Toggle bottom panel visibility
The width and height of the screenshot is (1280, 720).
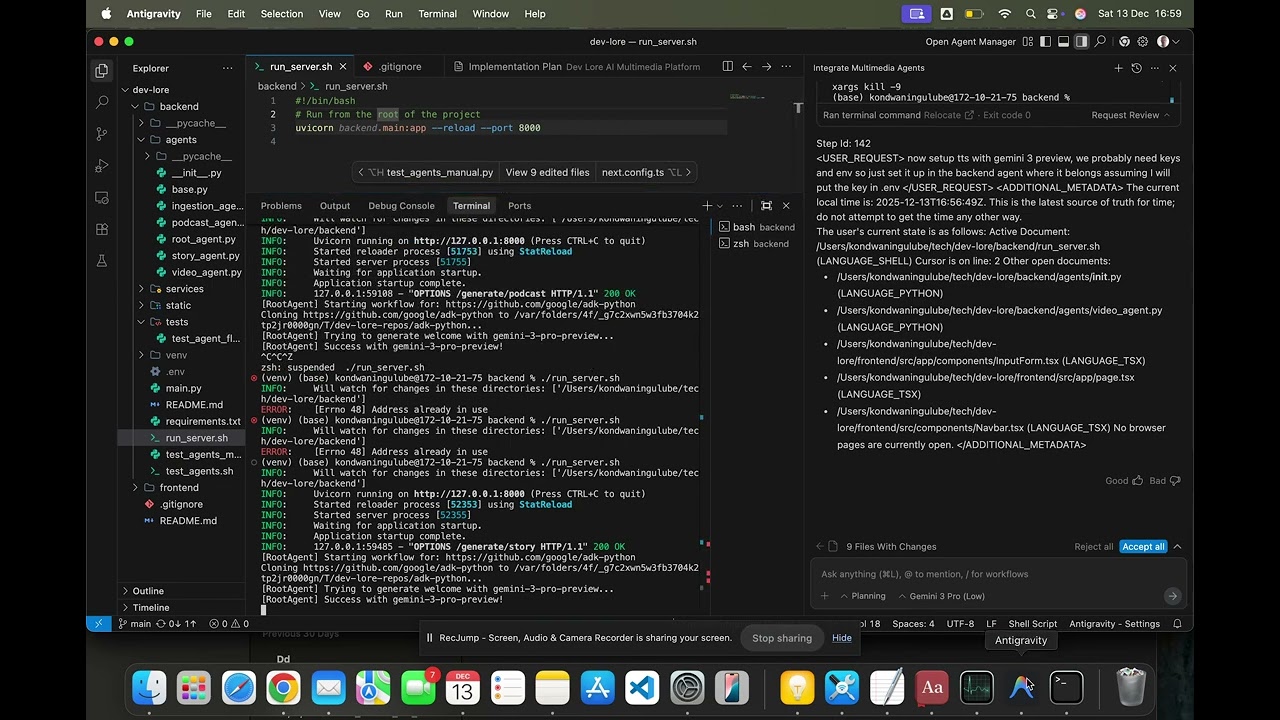tap(1064, 42)
